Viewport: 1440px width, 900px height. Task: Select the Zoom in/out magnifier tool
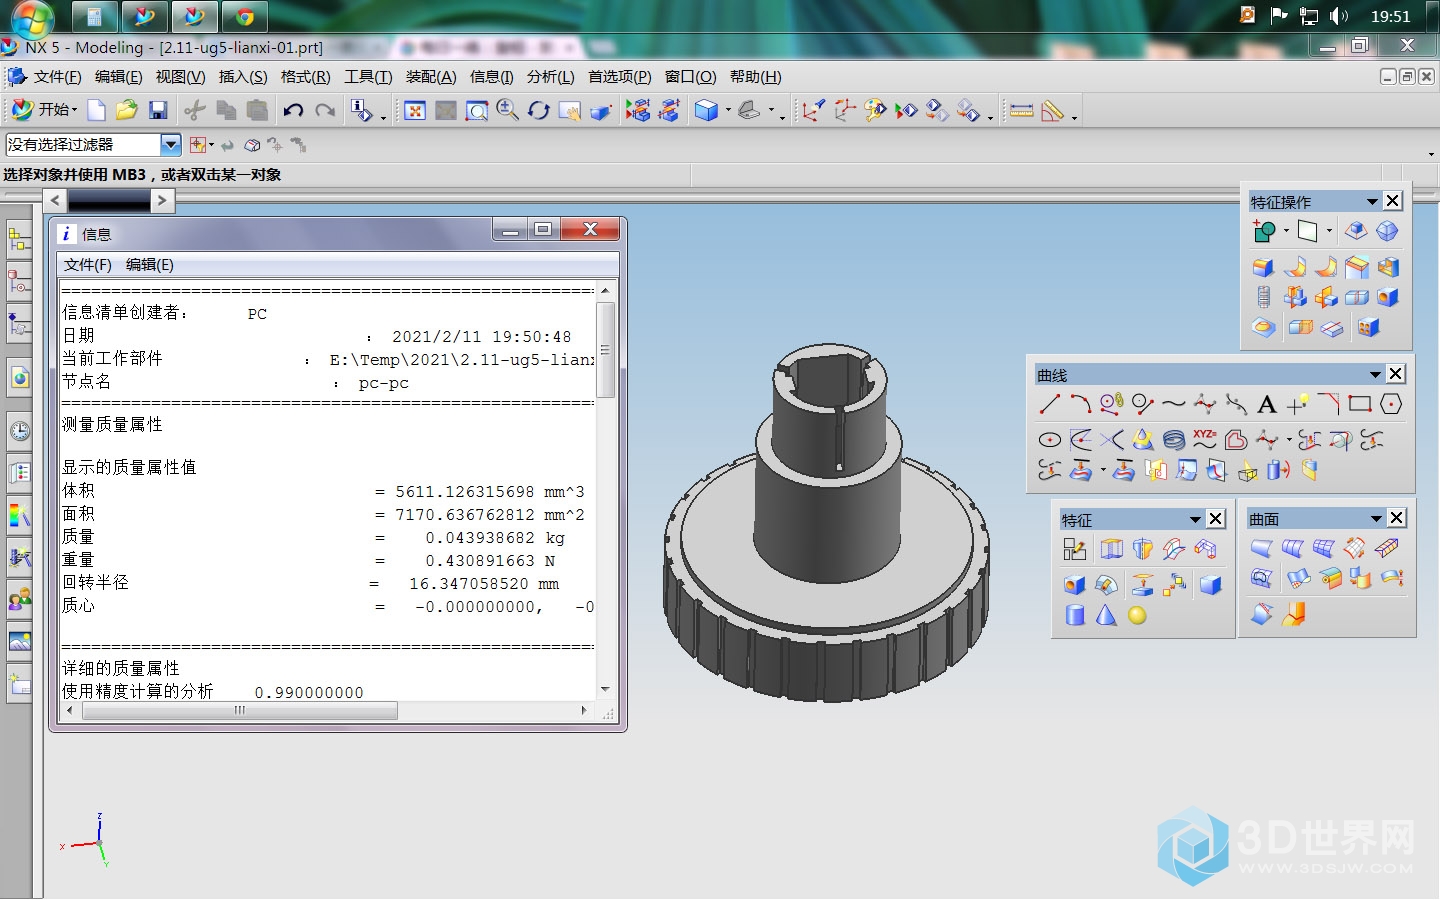pos(508,110)
